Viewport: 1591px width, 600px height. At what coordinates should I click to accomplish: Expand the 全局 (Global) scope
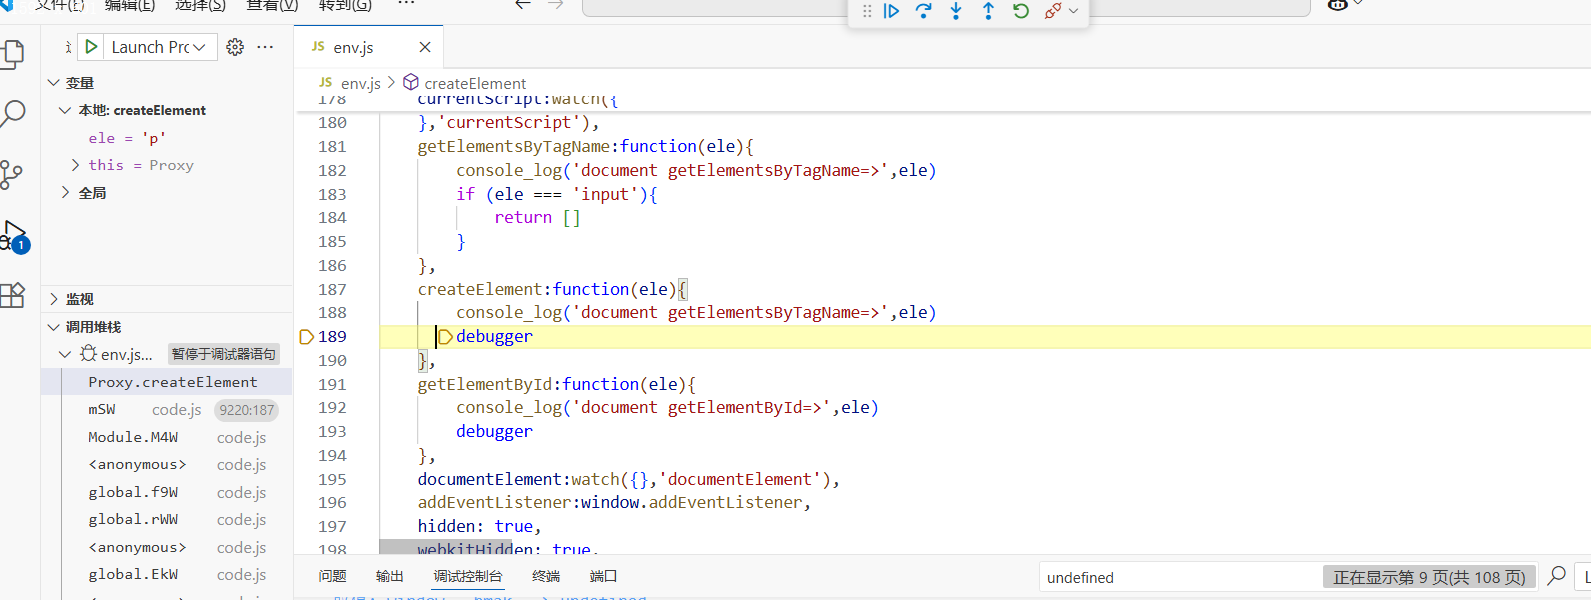coord(66,192)
